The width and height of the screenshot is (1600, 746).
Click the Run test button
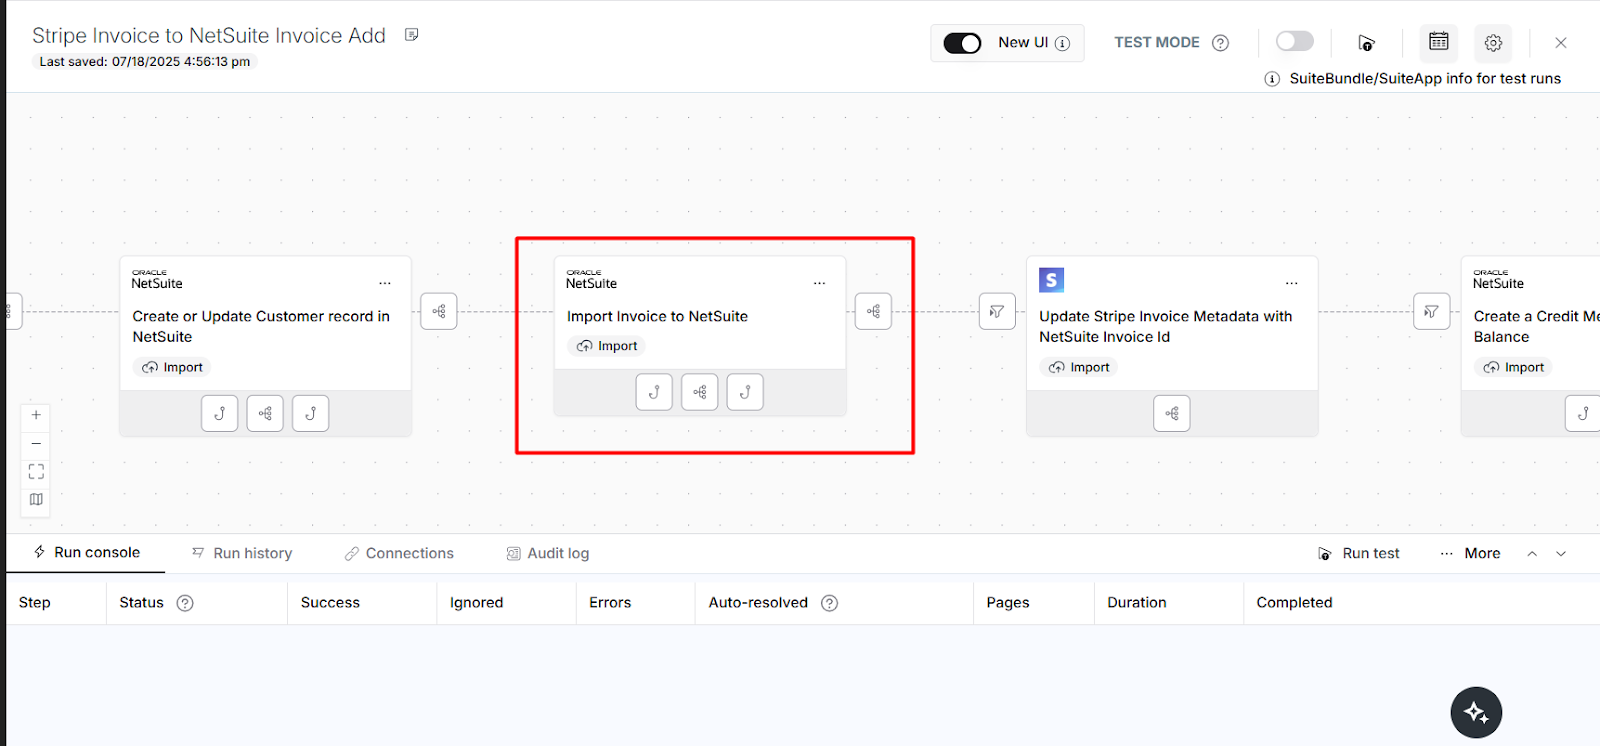click(1359, 553)
